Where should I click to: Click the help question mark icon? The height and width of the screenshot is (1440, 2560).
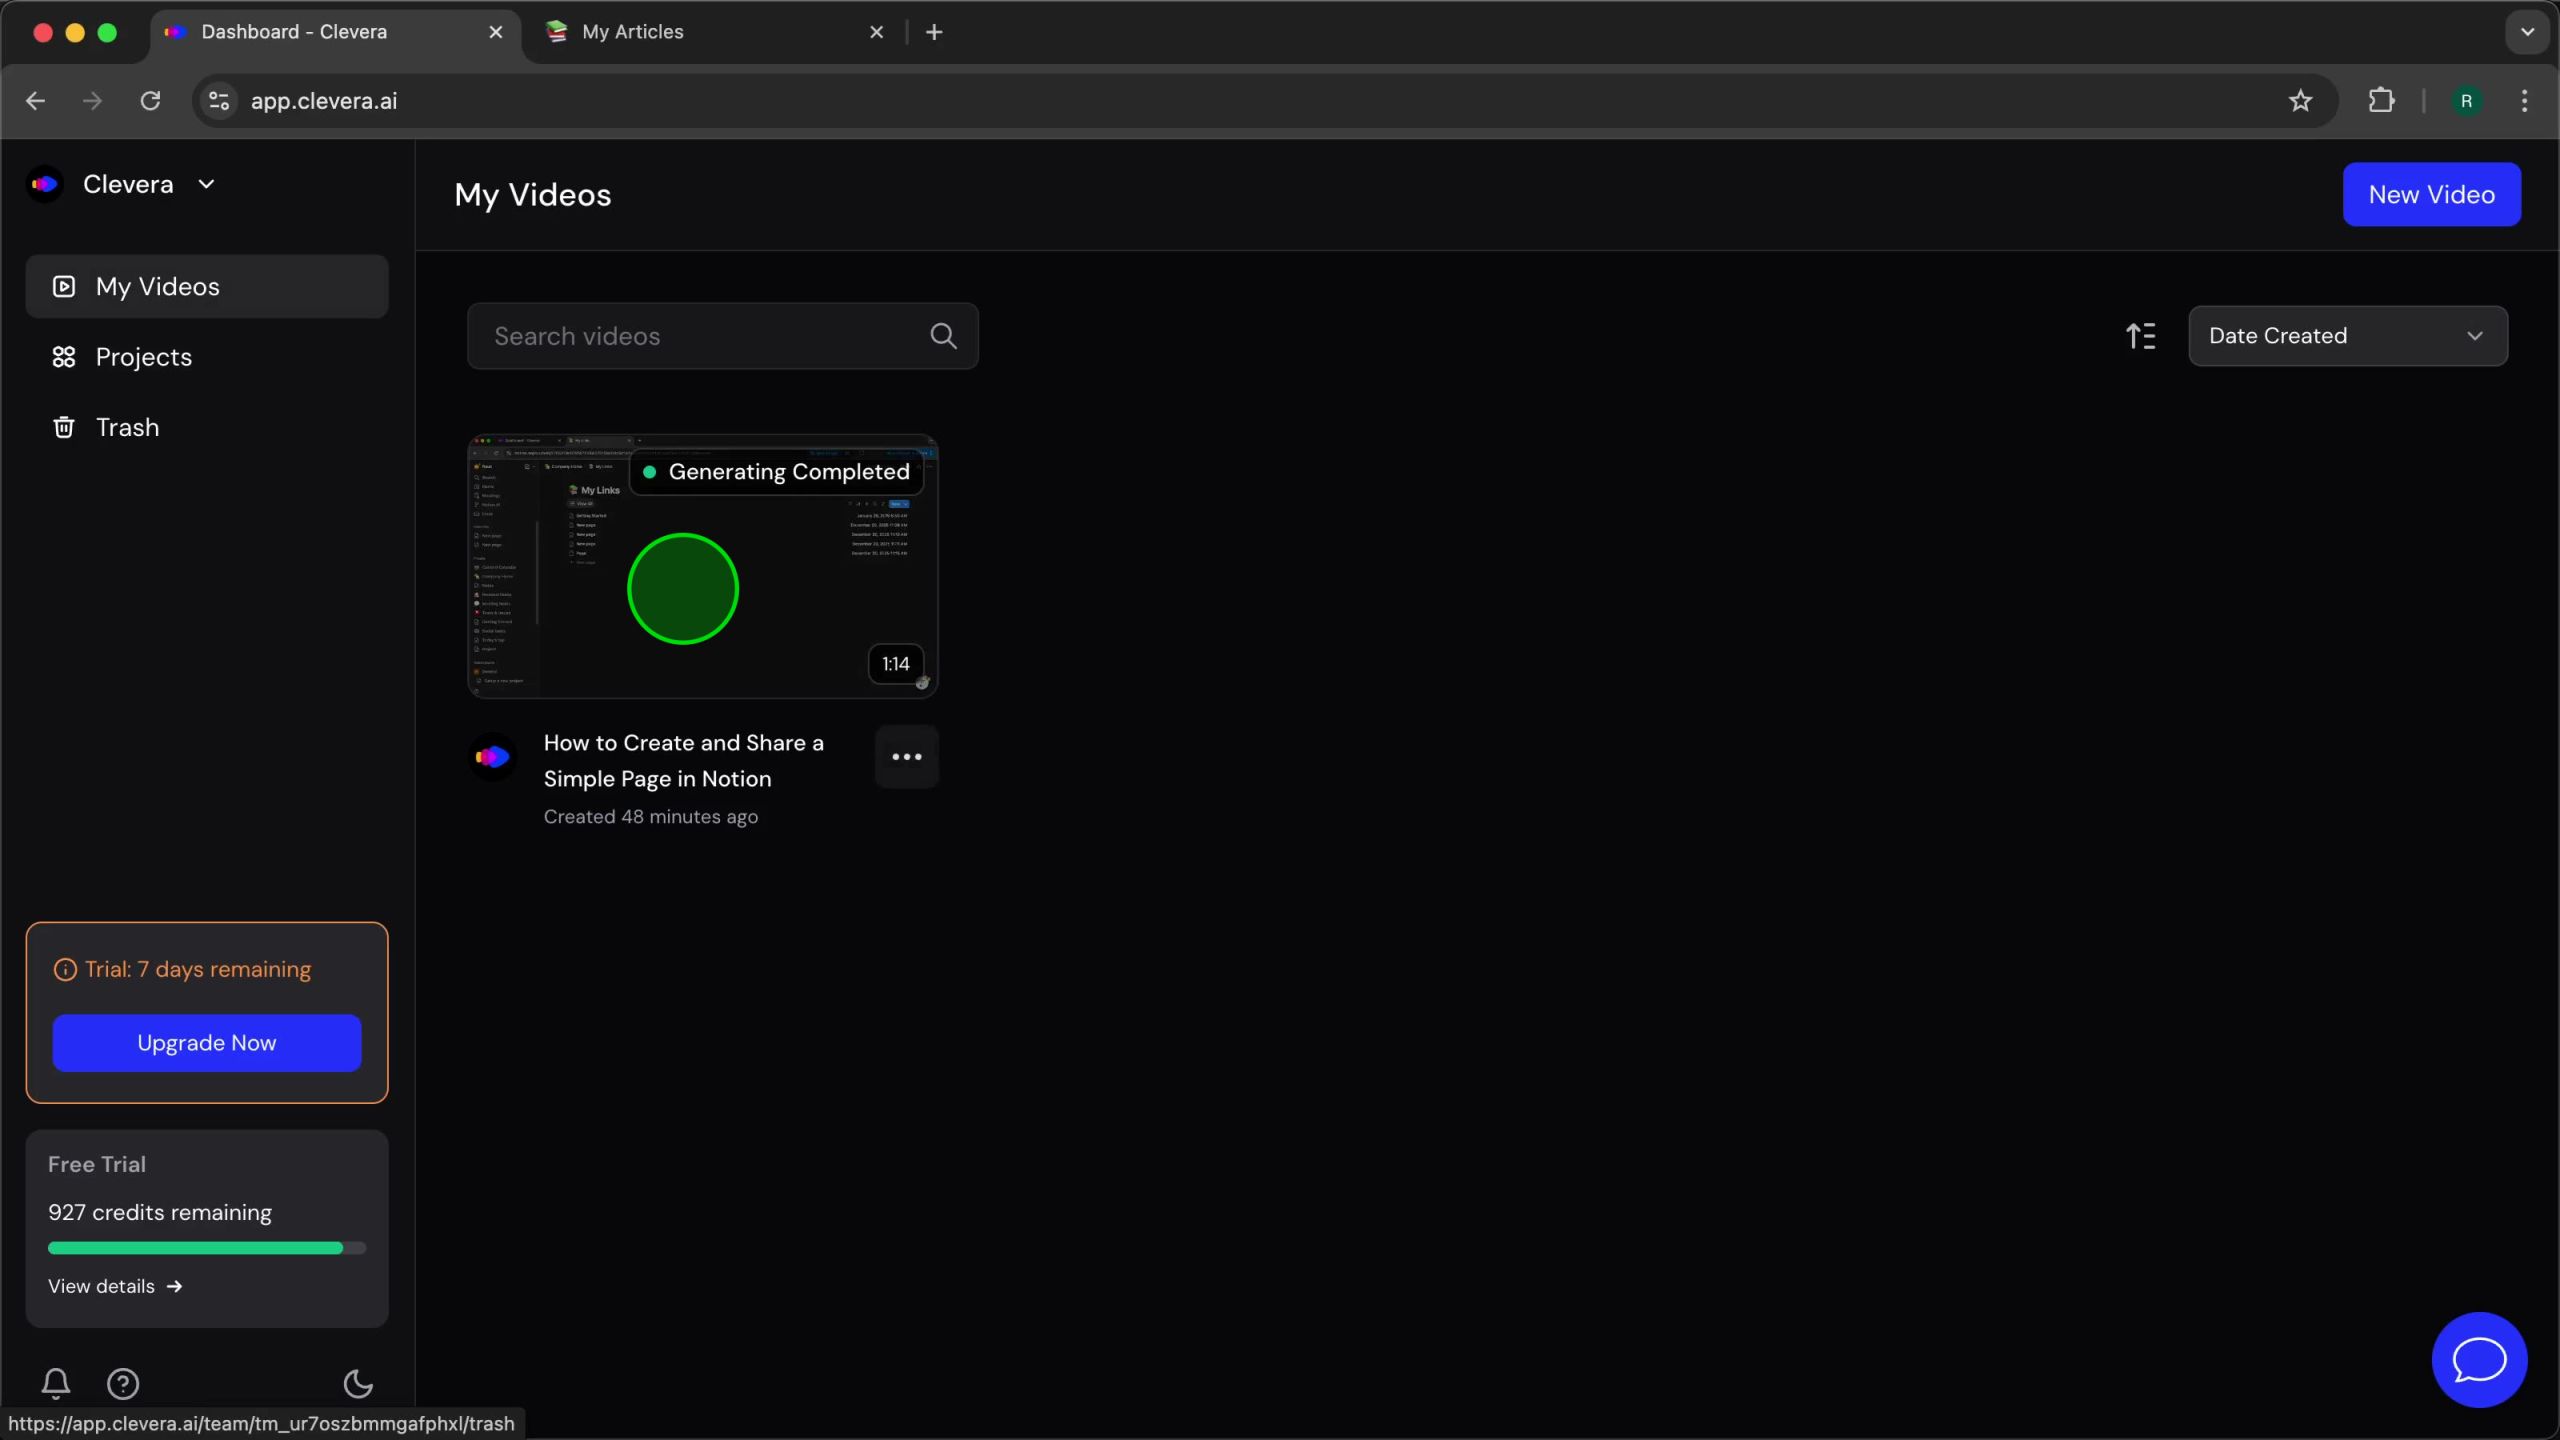[123, 1383]
